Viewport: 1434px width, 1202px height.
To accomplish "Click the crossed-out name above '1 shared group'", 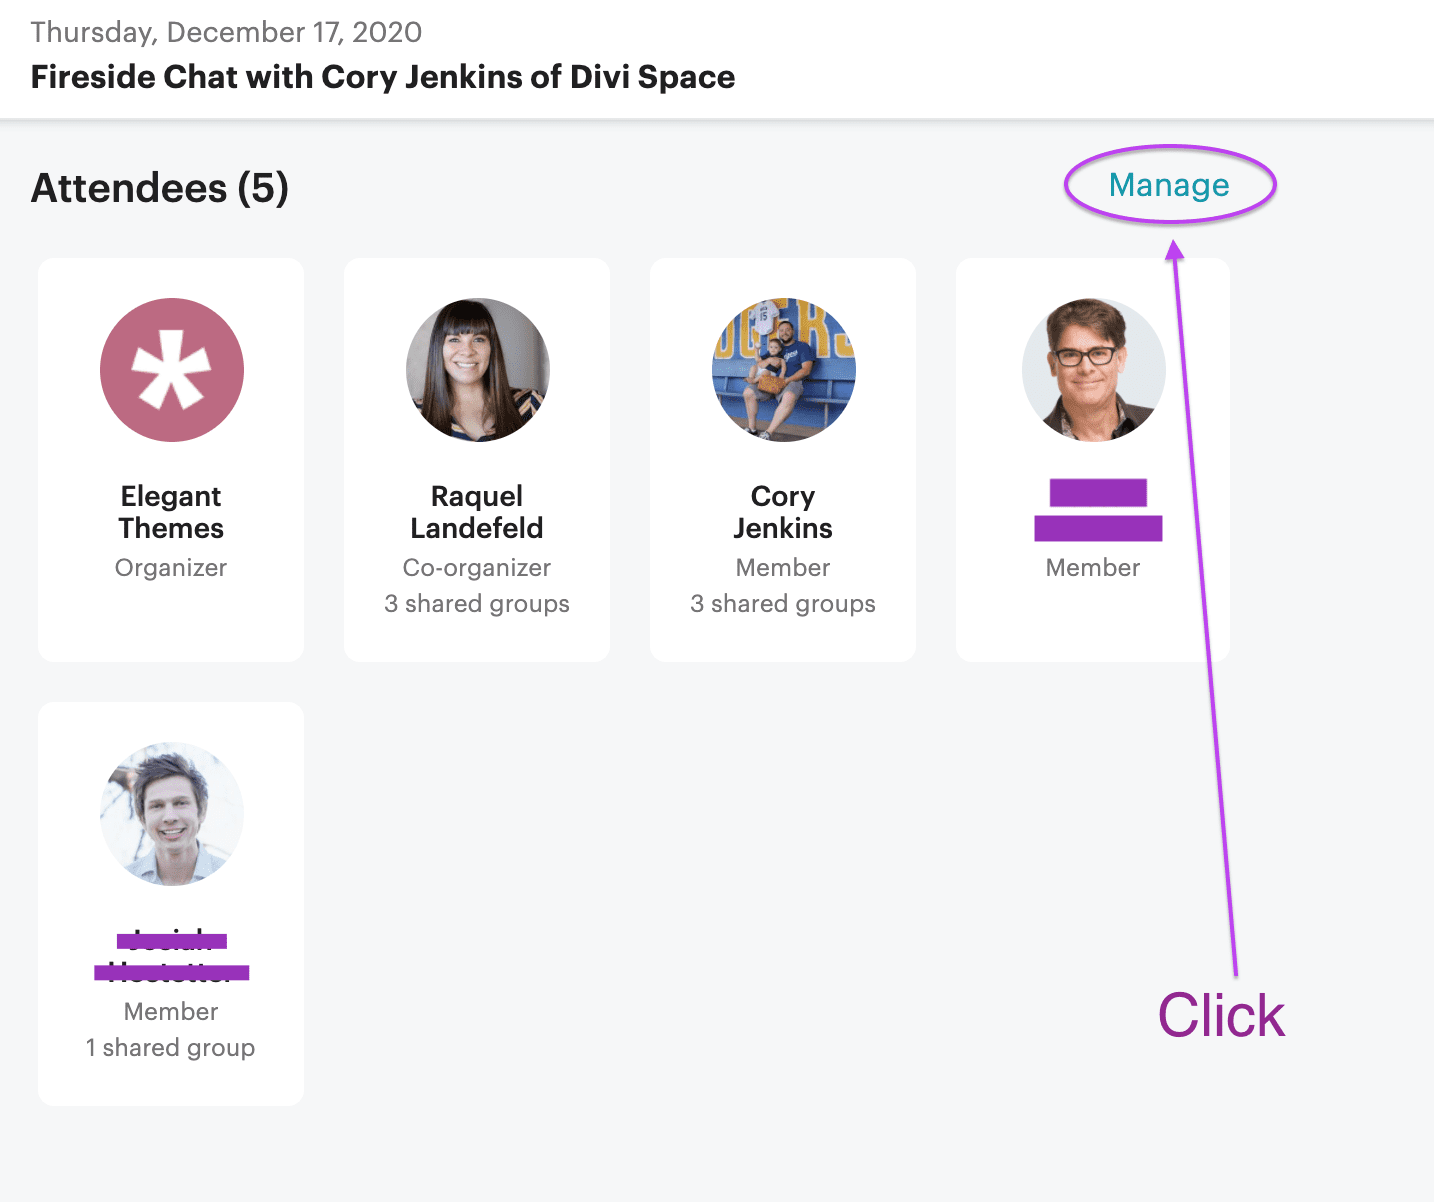I will click(171, 956).
